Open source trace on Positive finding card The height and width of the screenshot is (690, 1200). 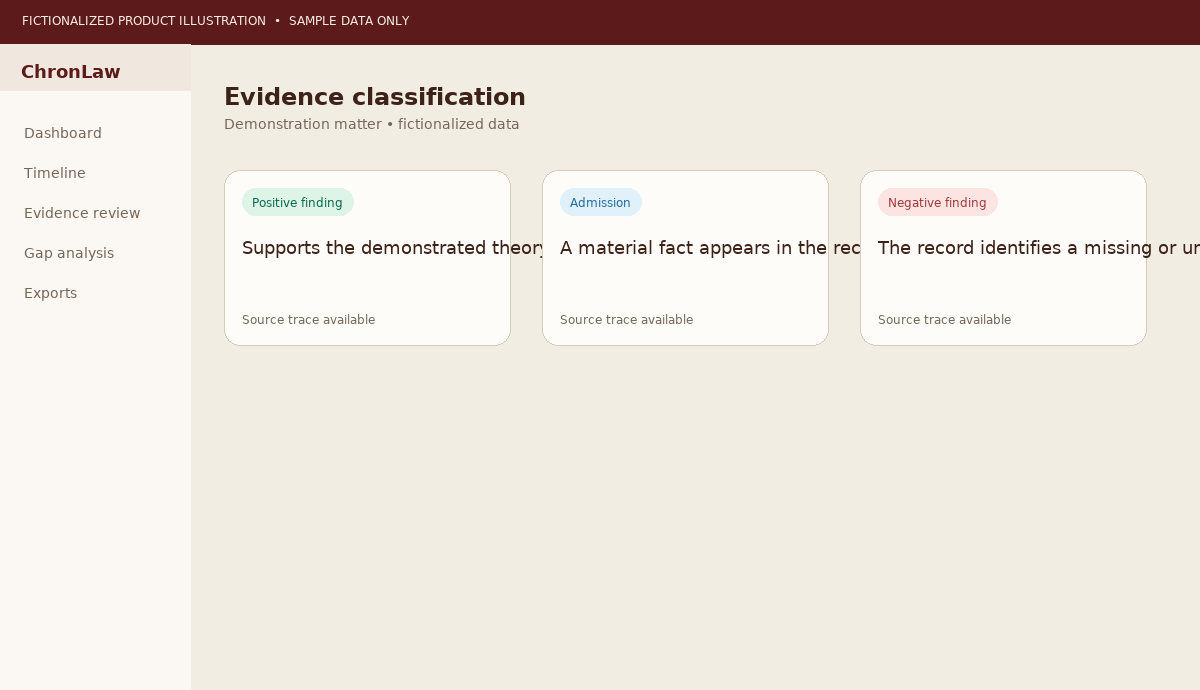coord(309,320)
